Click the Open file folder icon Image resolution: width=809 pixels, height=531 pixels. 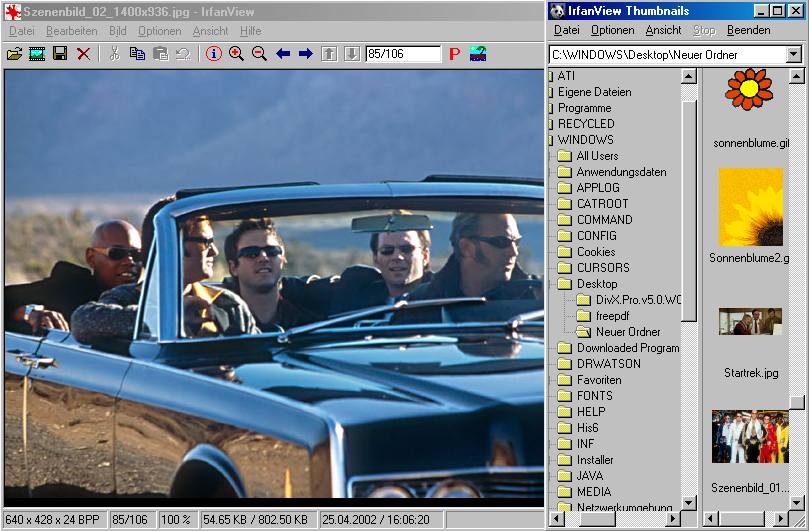(14, 54)
